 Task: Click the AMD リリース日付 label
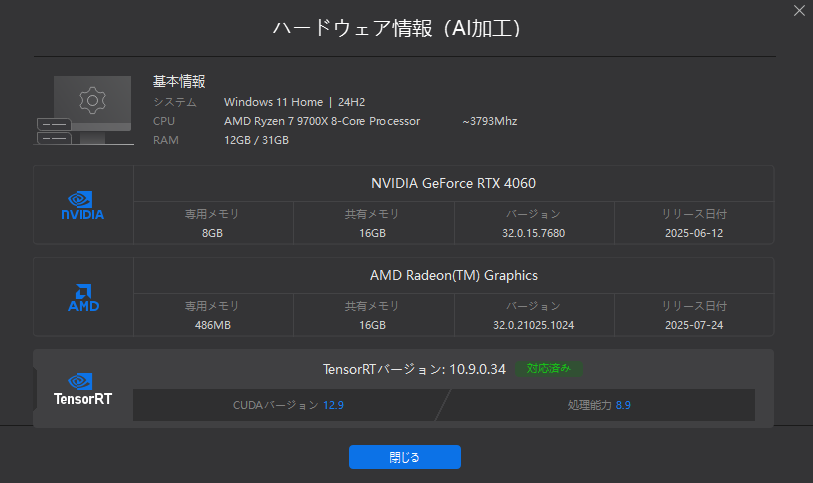pyautogui.click(x=694, y=306)
